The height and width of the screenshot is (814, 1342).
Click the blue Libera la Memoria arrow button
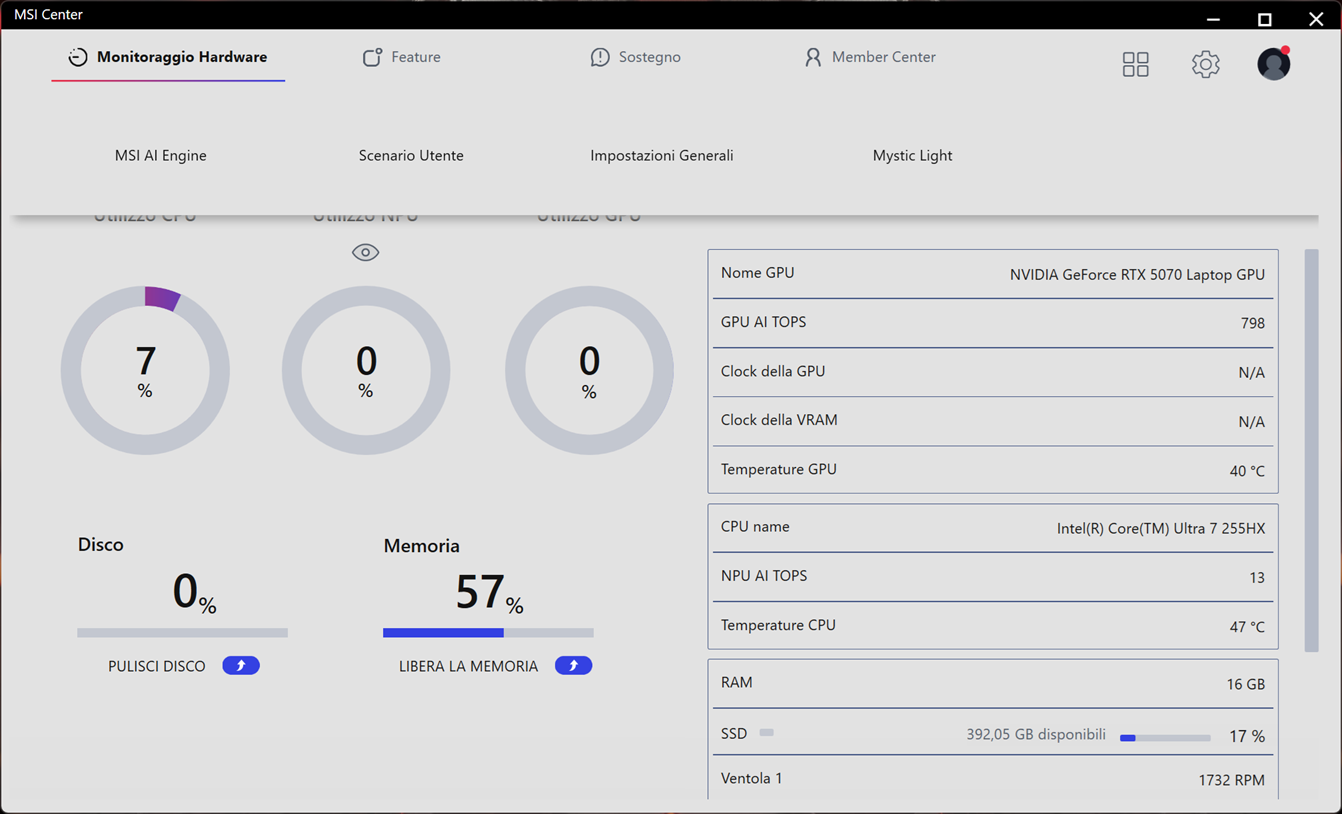click(573, 665)
